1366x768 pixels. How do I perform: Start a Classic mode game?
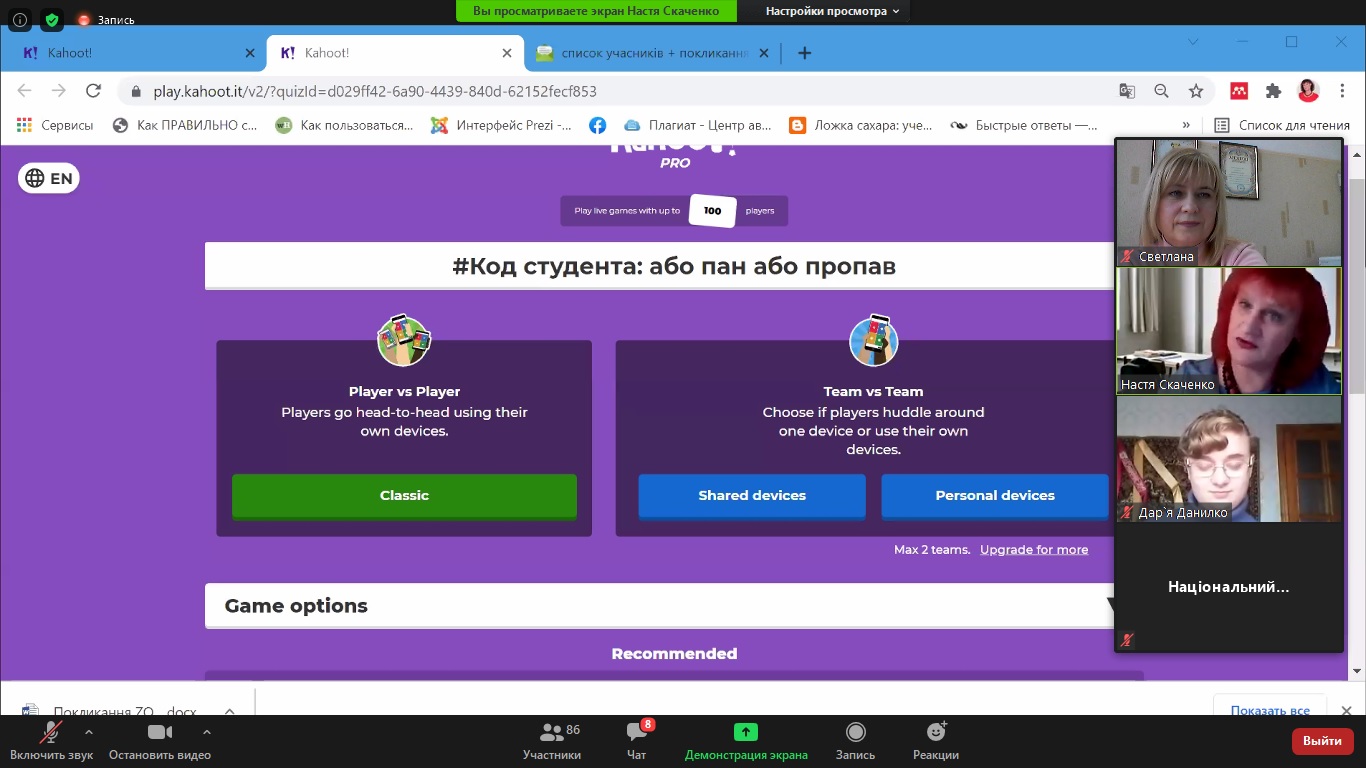(404, 496)
